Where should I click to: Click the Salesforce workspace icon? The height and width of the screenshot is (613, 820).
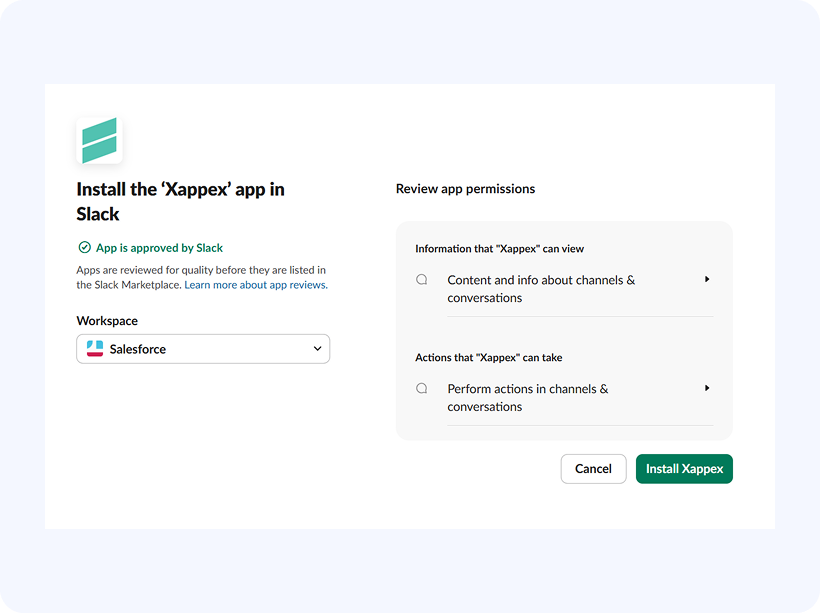tap(95, 349)
